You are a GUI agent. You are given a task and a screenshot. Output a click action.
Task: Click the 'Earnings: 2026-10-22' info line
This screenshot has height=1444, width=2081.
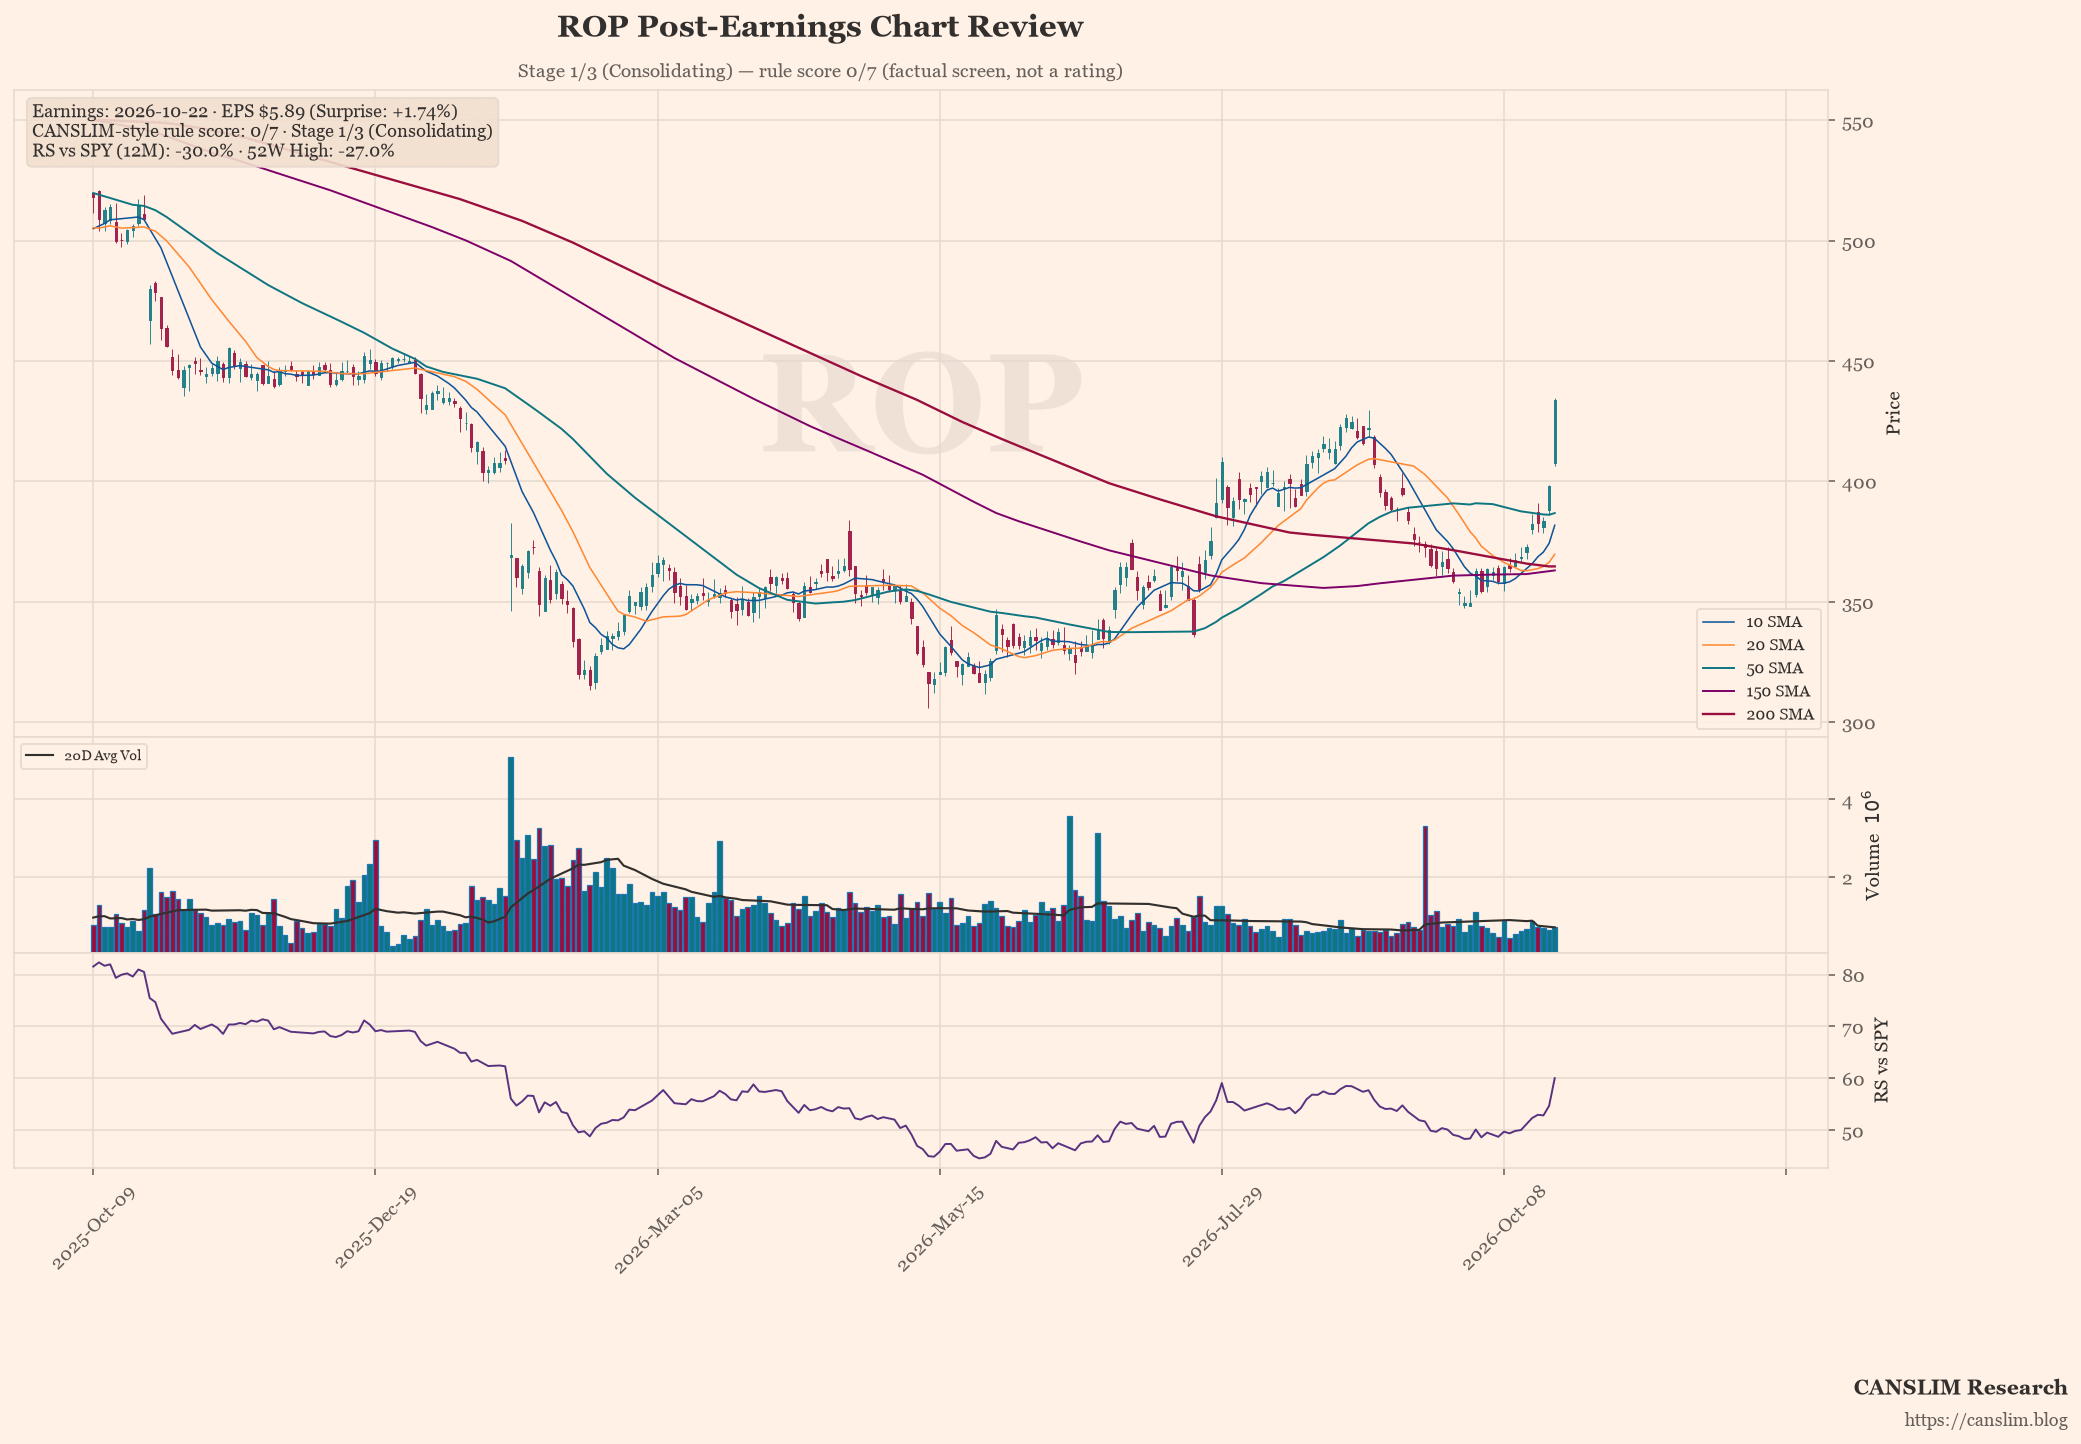click(245, 111)
